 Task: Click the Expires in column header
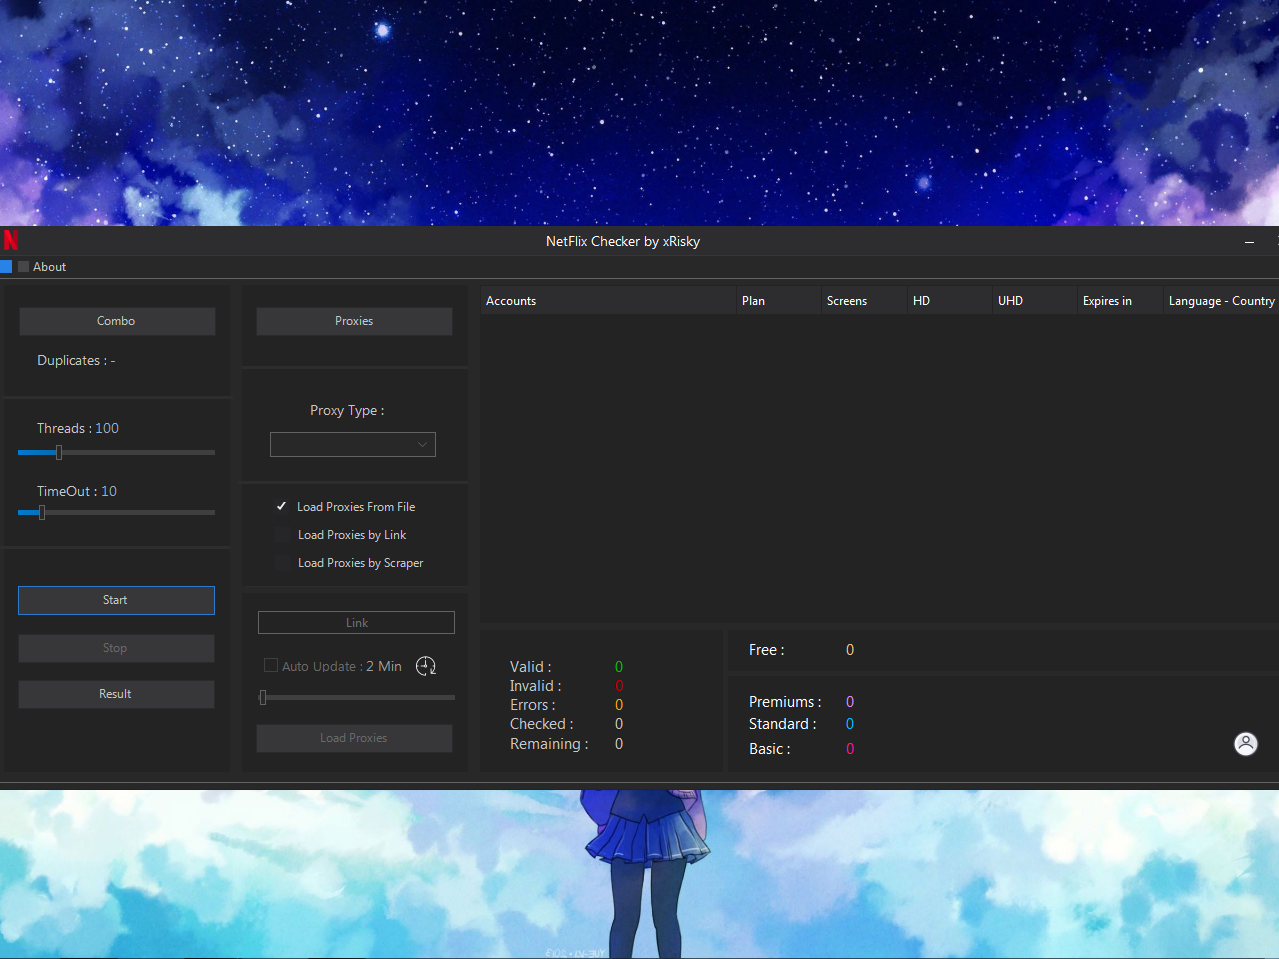pyautogui.click(x=1120, y=301)
